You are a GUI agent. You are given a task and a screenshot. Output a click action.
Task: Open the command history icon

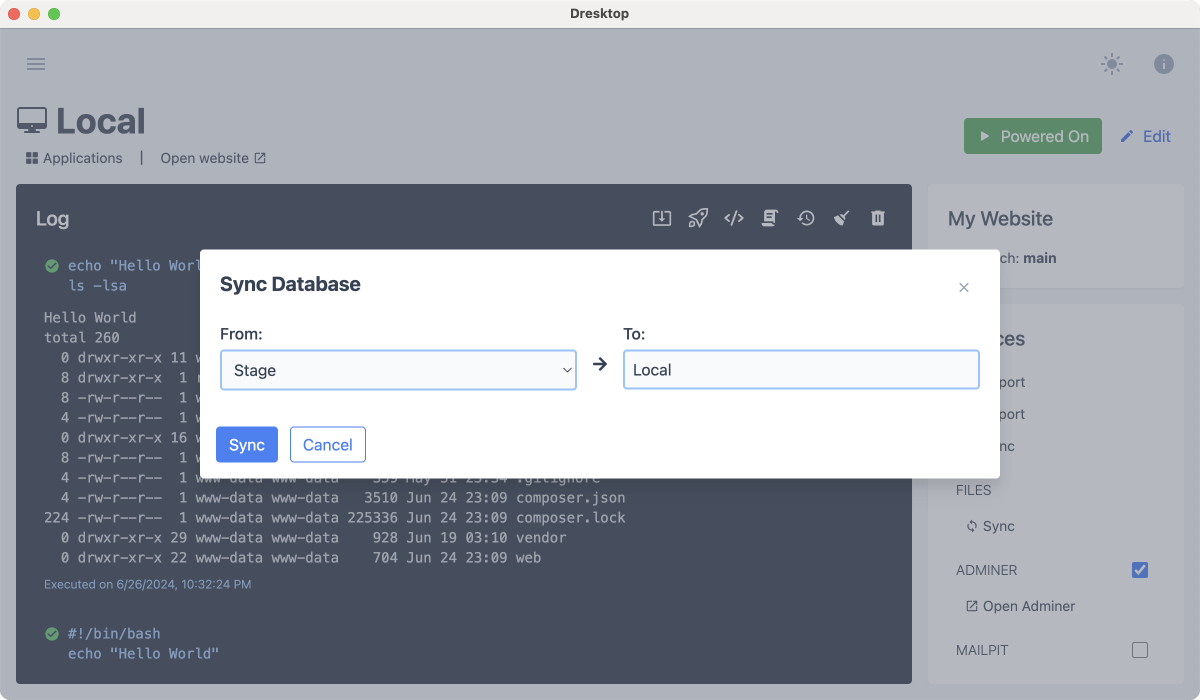point(805,217)
